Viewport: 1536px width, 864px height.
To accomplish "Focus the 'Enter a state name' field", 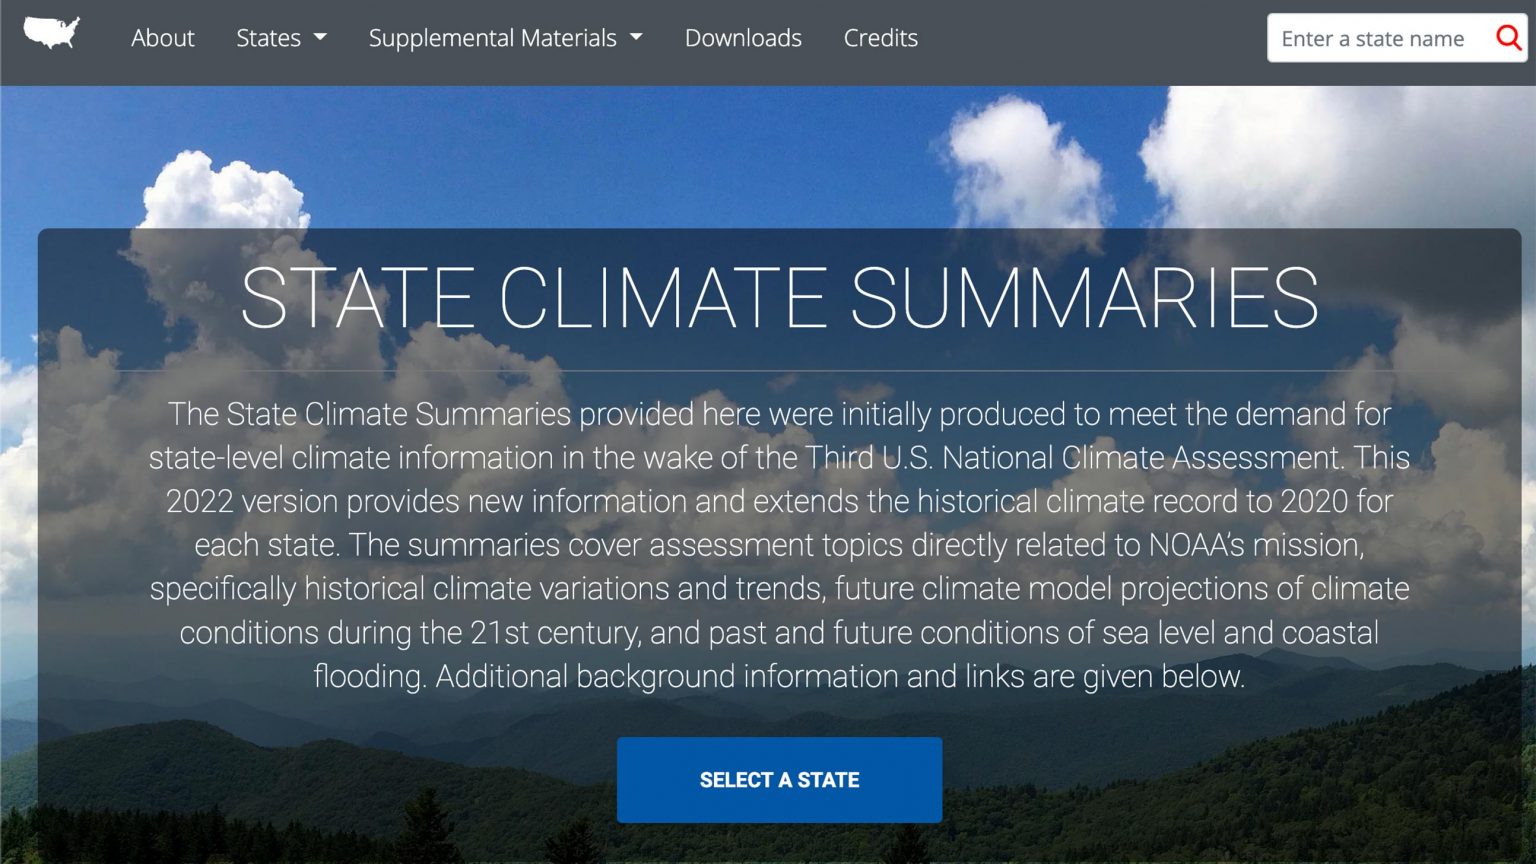I will click(1380, 38).
